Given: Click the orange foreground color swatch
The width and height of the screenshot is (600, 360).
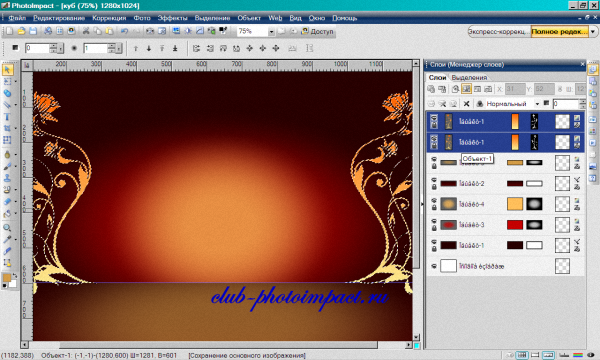Looking at the screenshot, I should tap(7, 278).
